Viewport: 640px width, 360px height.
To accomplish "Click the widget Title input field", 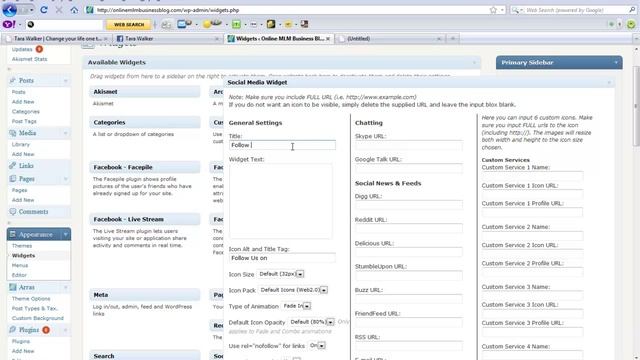I will coord(282,145).
